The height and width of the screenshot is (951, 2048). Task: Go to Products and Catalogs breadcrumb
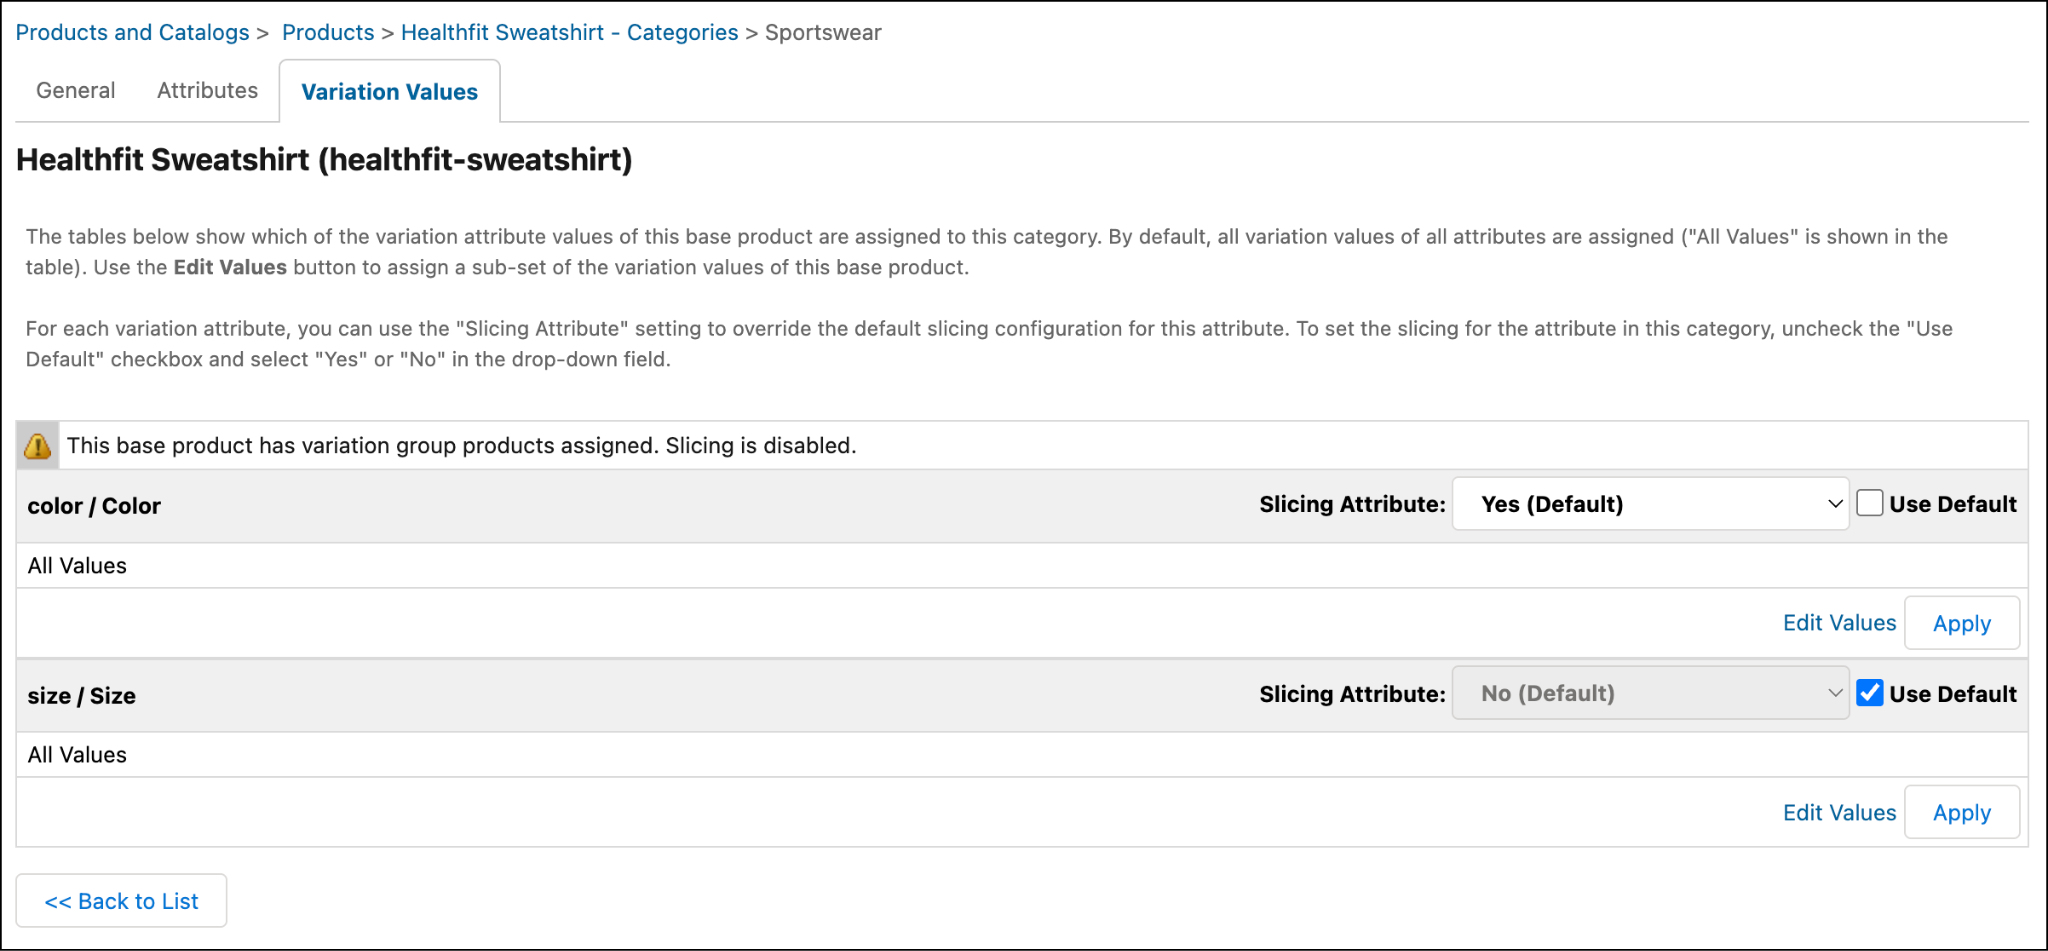pos(132,32)
